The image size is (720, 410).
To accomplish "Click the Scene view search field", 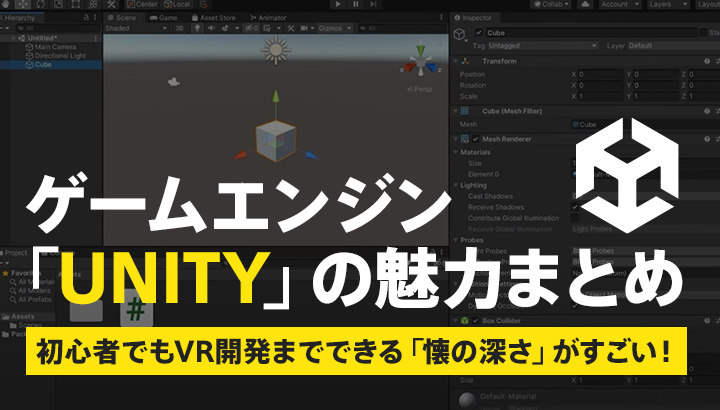I will [x=402, y=28].
